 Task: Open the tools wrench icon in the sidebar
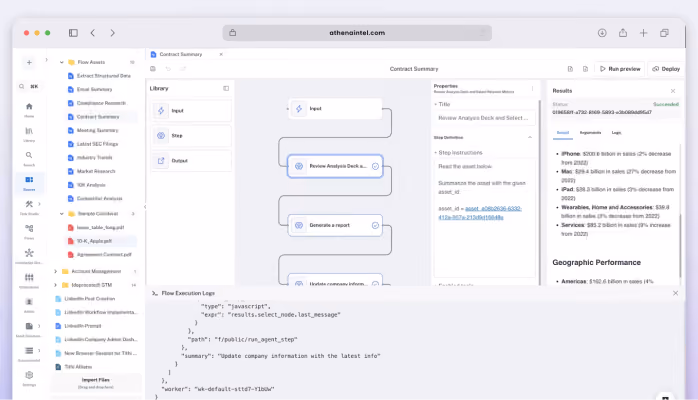tap(29, 204)
